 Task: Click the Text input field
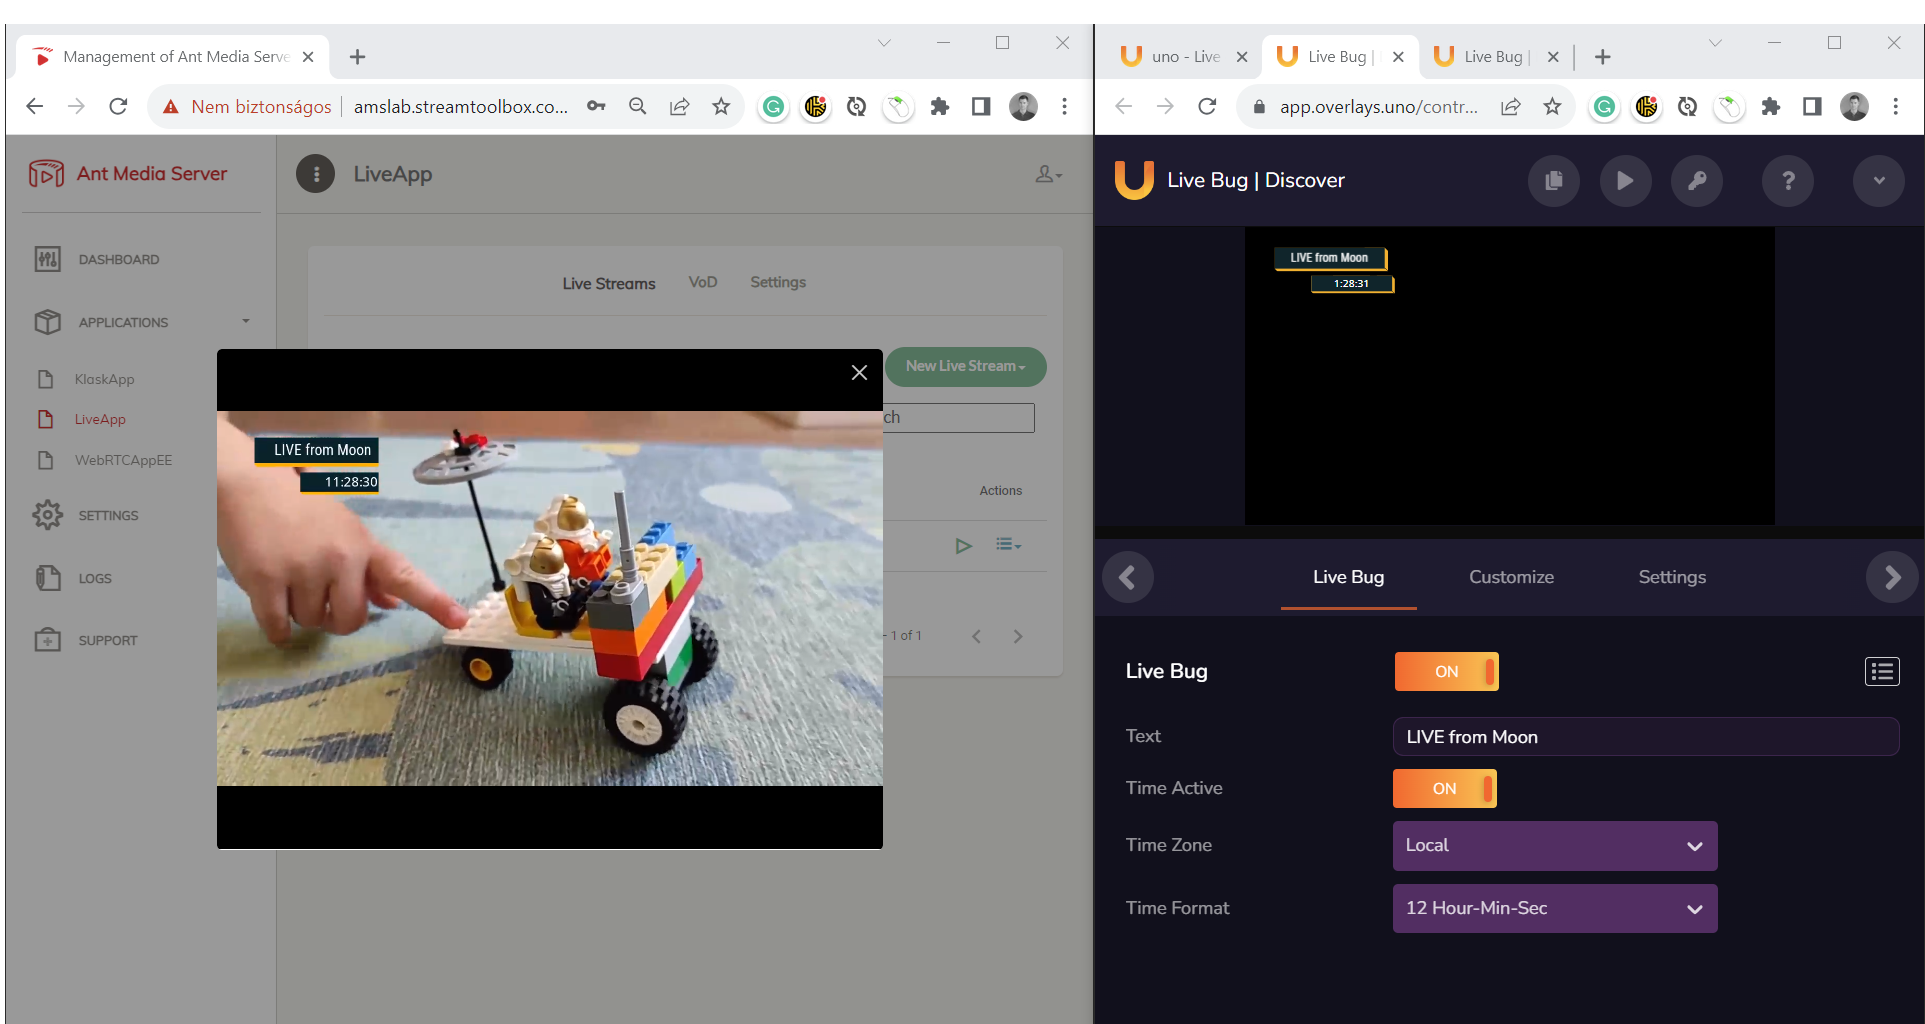pyautogui.click(x=1645, y=737)
